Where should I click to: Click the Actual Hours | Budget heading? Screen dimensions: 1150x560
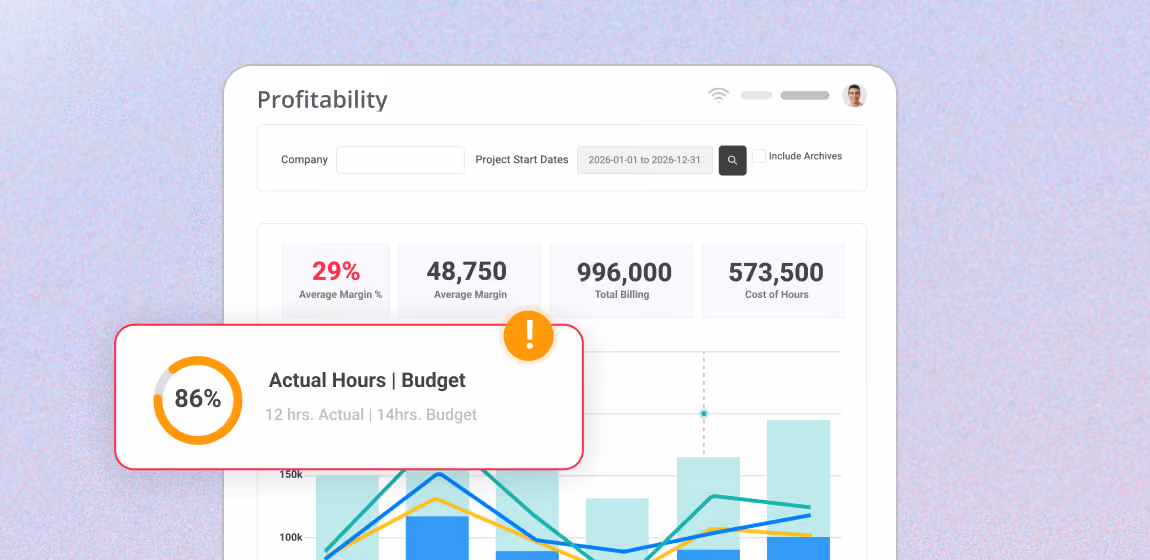coord(367,380)
